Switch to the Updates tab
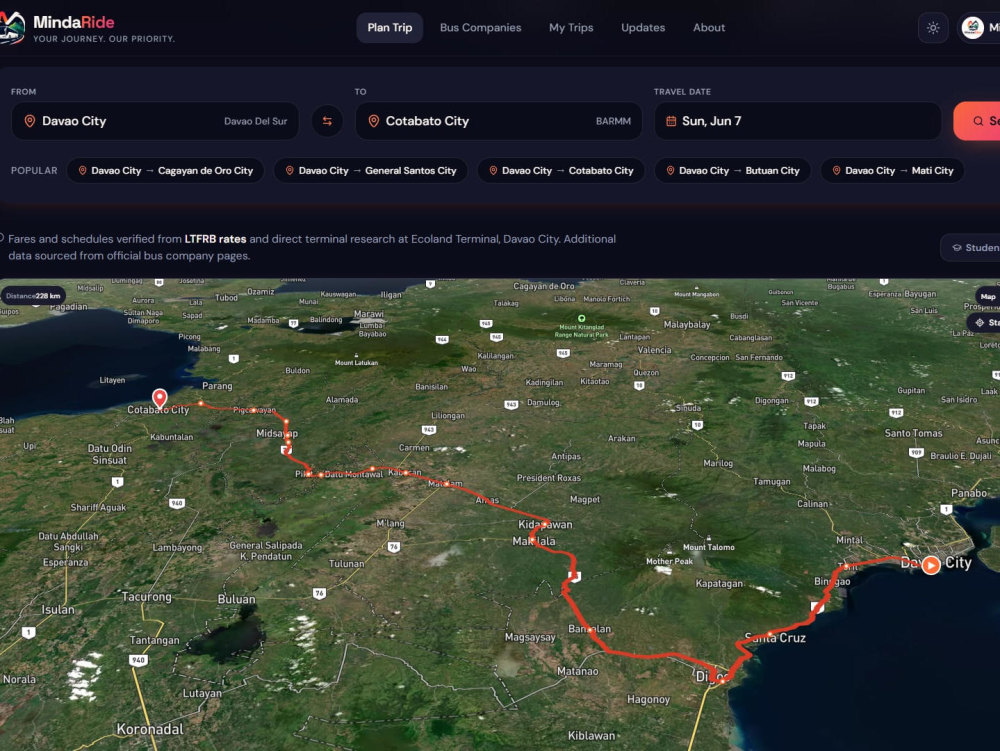This screenshot has width=1000, height=751. (643, 28)
